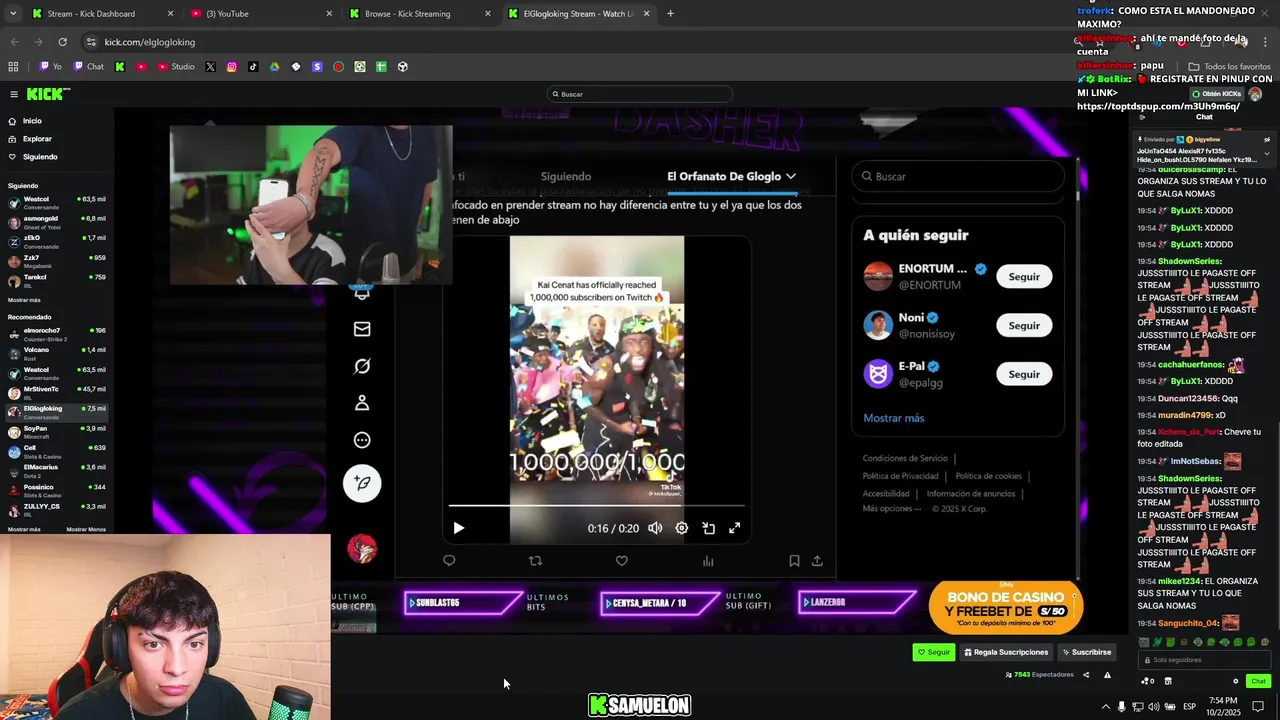Click the Solo seguidores chat input
The image size is (1280, 720).
click(x=1205, y=660)
